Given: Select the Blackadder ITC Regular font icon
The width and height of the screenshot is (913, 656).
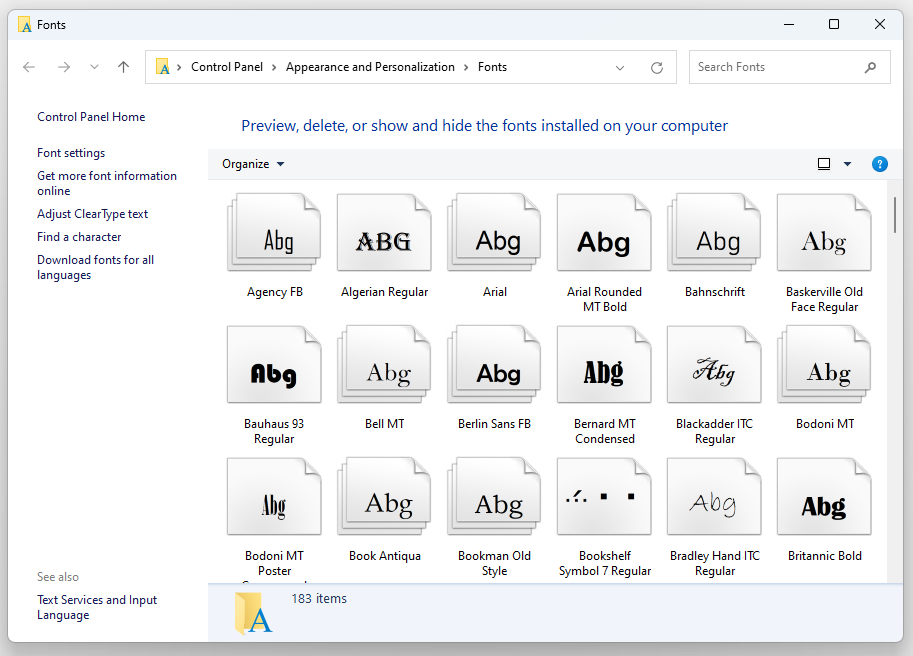Looking at the screenshot, I should pos(714,364).
